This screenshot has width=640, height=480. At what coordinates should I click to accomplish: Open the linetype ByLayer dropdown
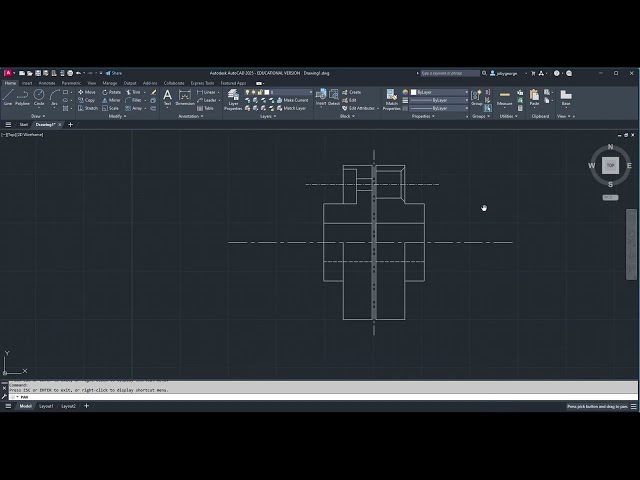439,108
